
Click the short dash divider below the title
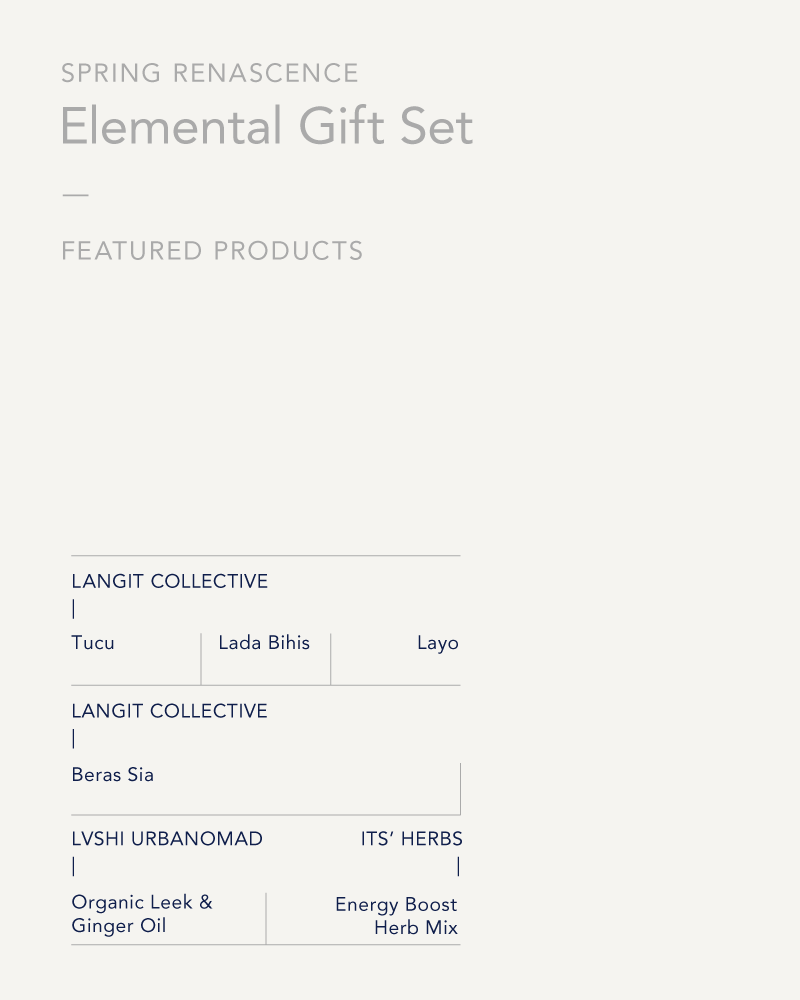(x=75, y=195)
